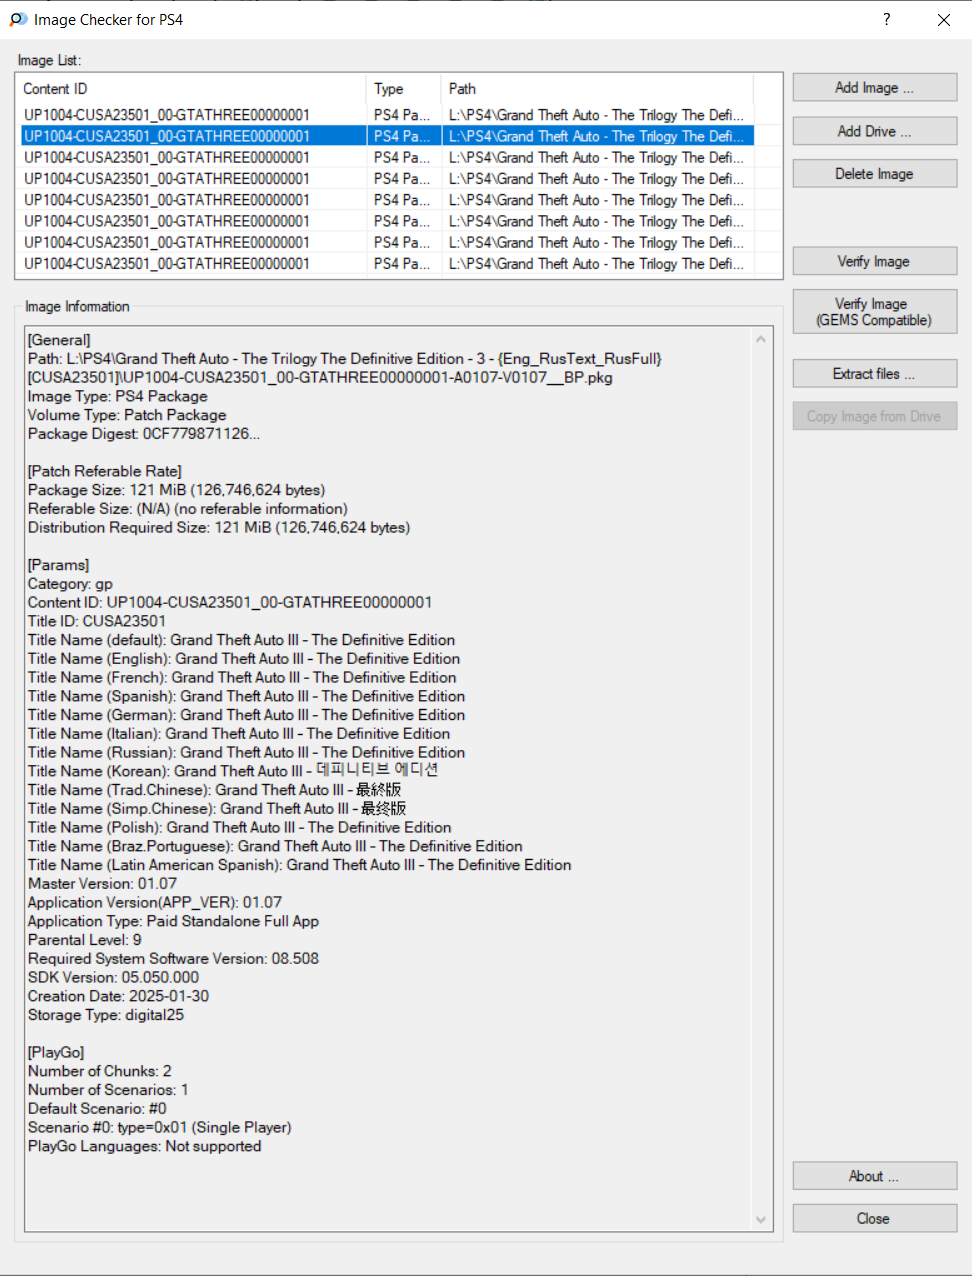Click the 'Volume Type: Patch Package' line
This screenshot has width=972, height=1276.
[127, 415]
